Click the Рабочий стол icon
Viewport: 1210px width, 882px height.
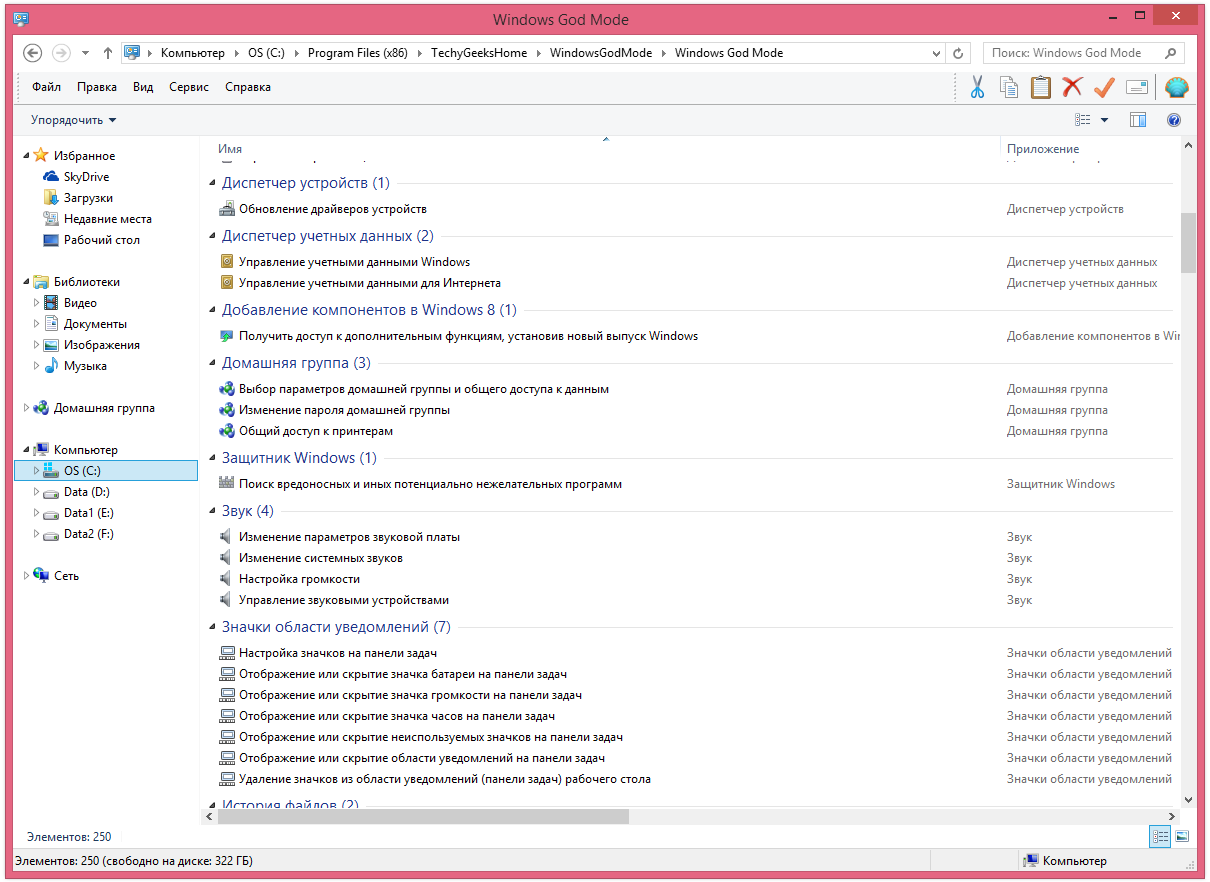click(x=51, y=240)
